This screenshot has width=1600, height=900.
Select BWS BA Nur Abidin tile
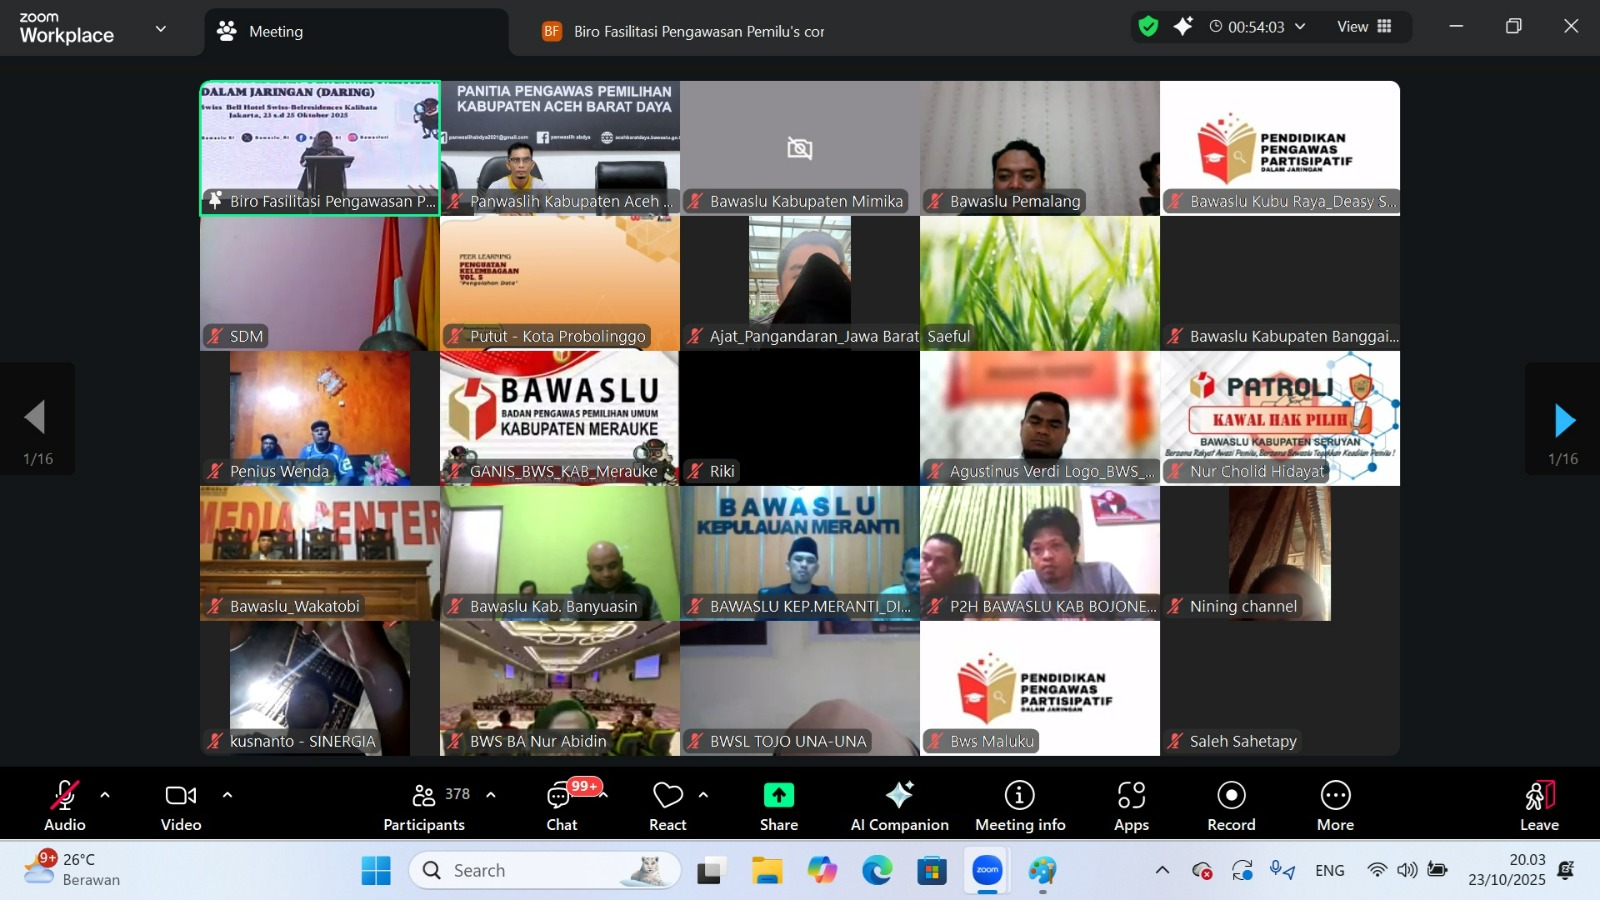click(x=560, y=688)
